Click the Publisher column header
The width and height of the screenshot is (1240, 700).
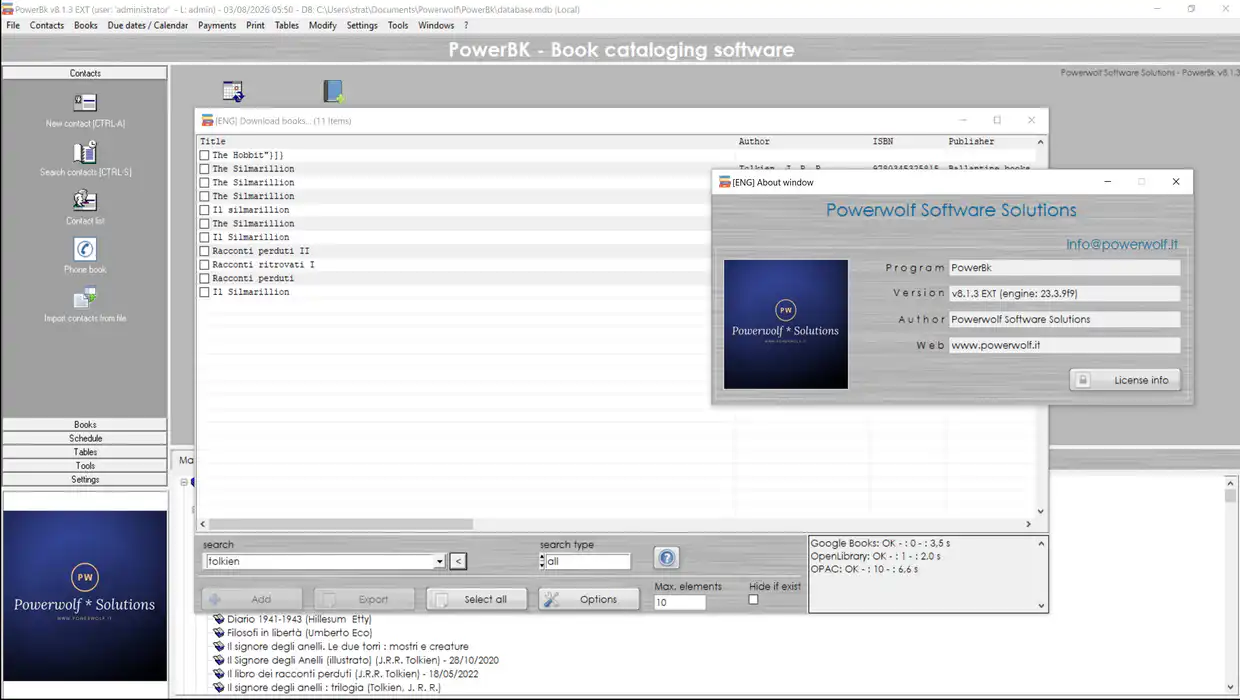[x=971, y=142]
